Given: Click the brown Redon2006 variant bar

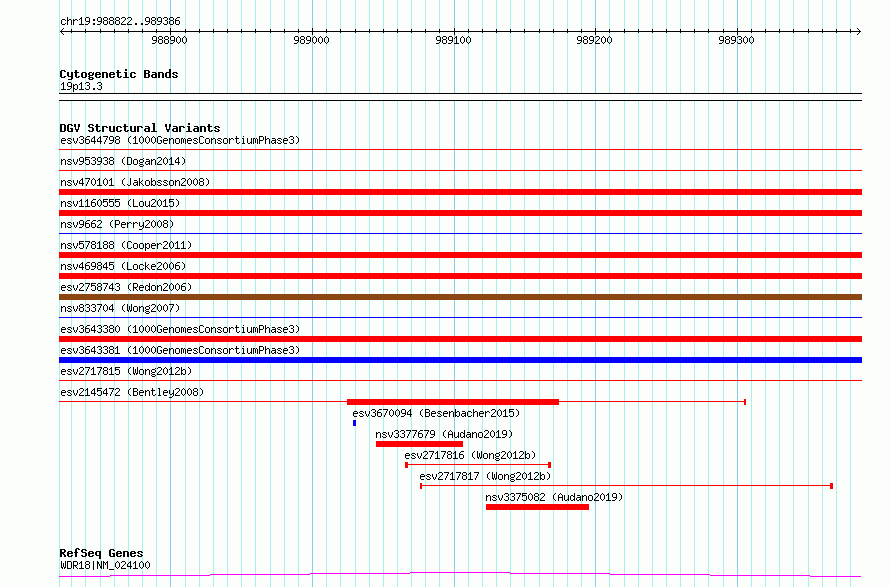Looking at the screenshot, I should 460,297.
